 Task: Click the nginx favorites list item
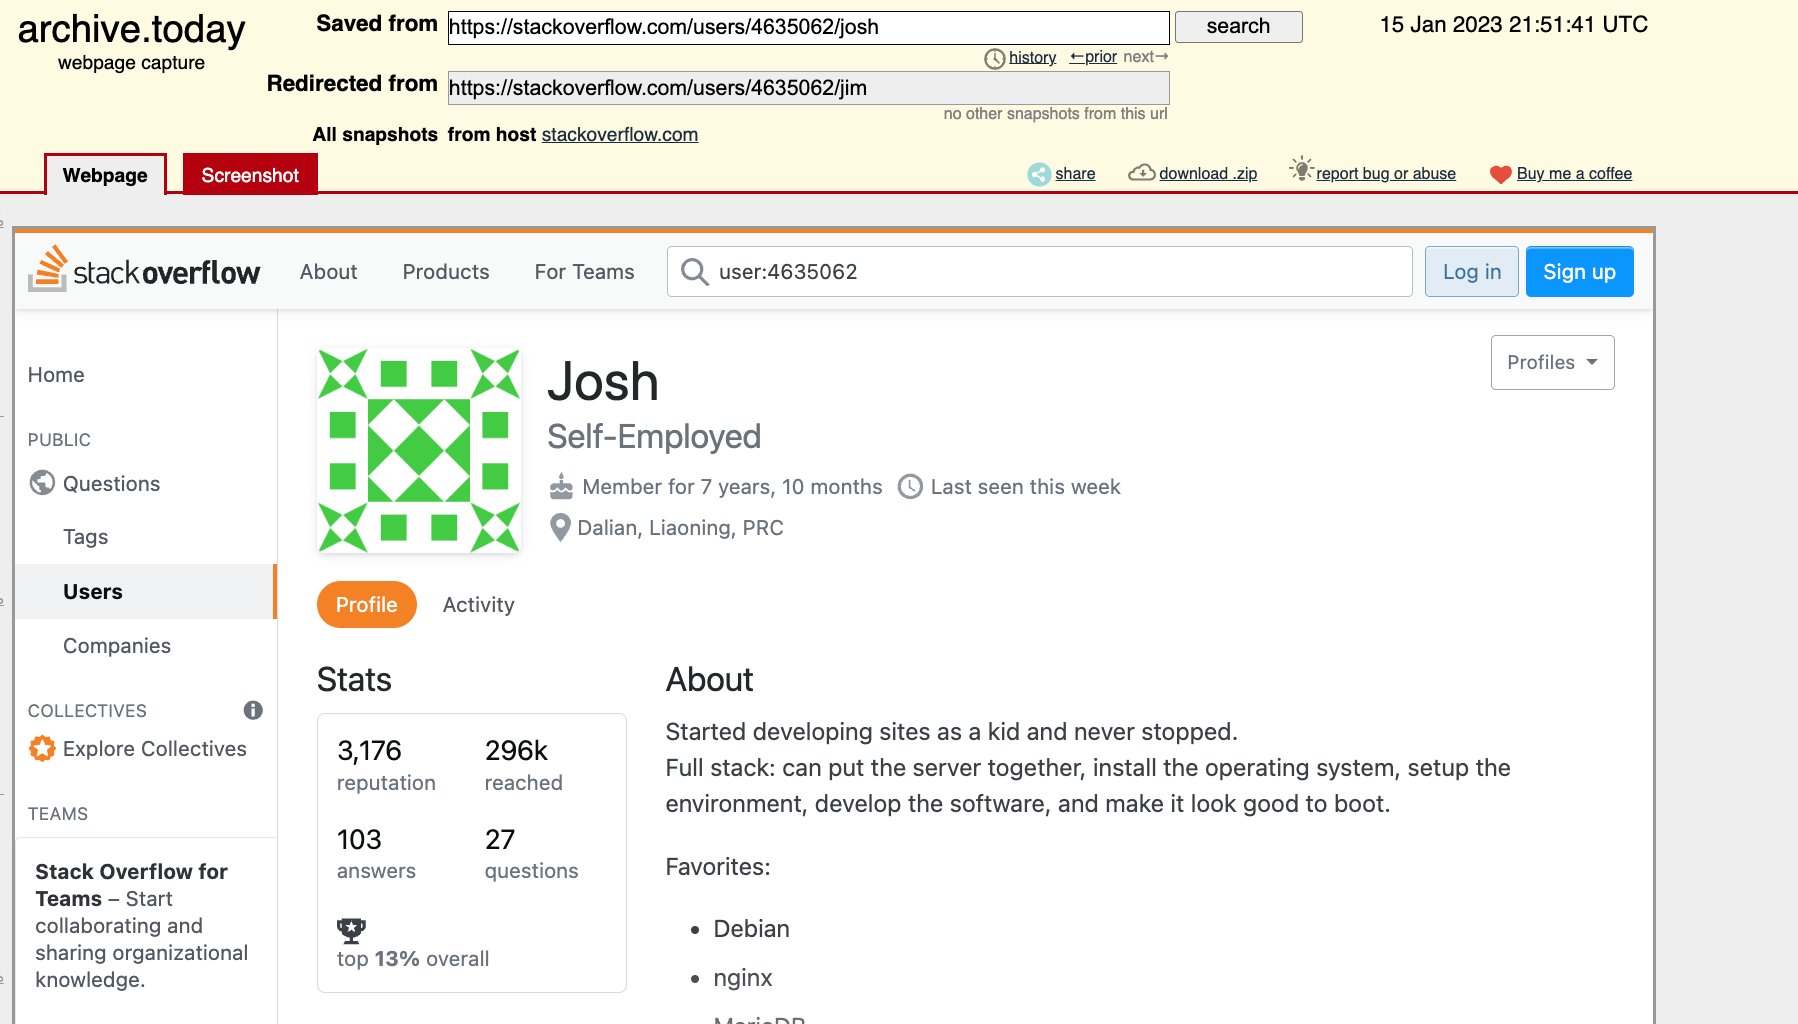[743, 978]
